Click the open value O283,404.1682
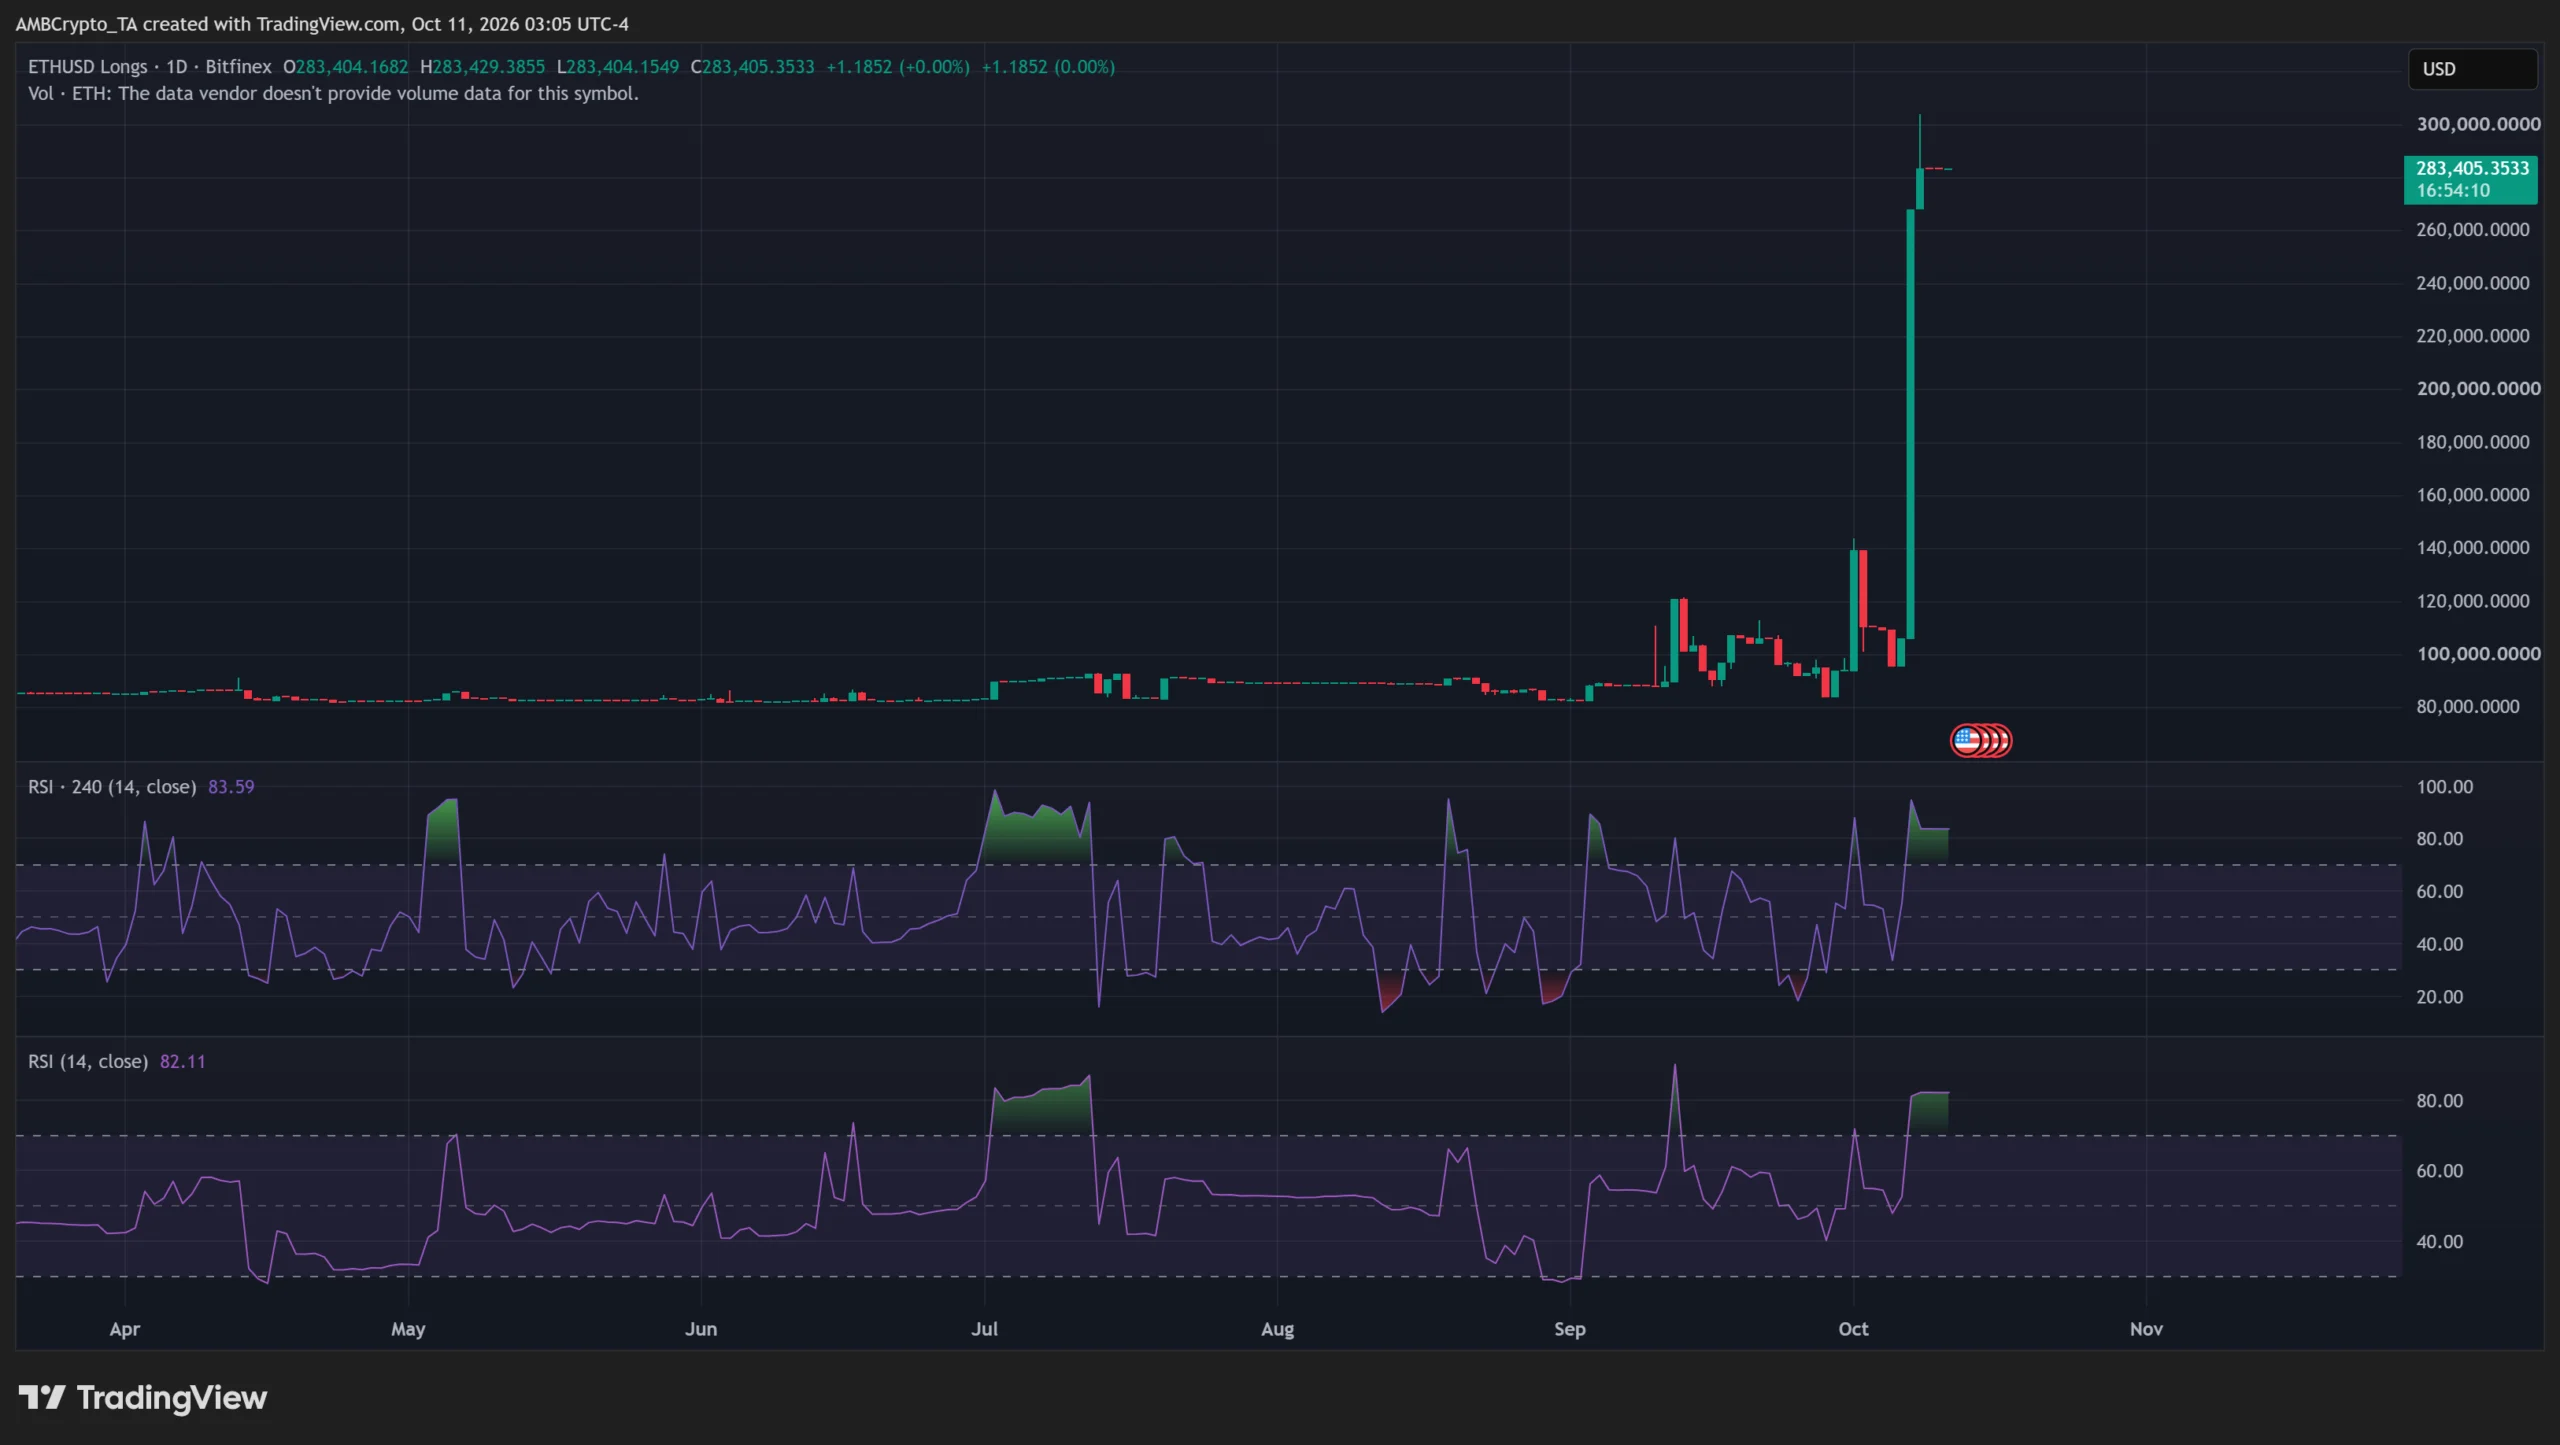This screenshot has height=1445, width=2560. [346, 67]
